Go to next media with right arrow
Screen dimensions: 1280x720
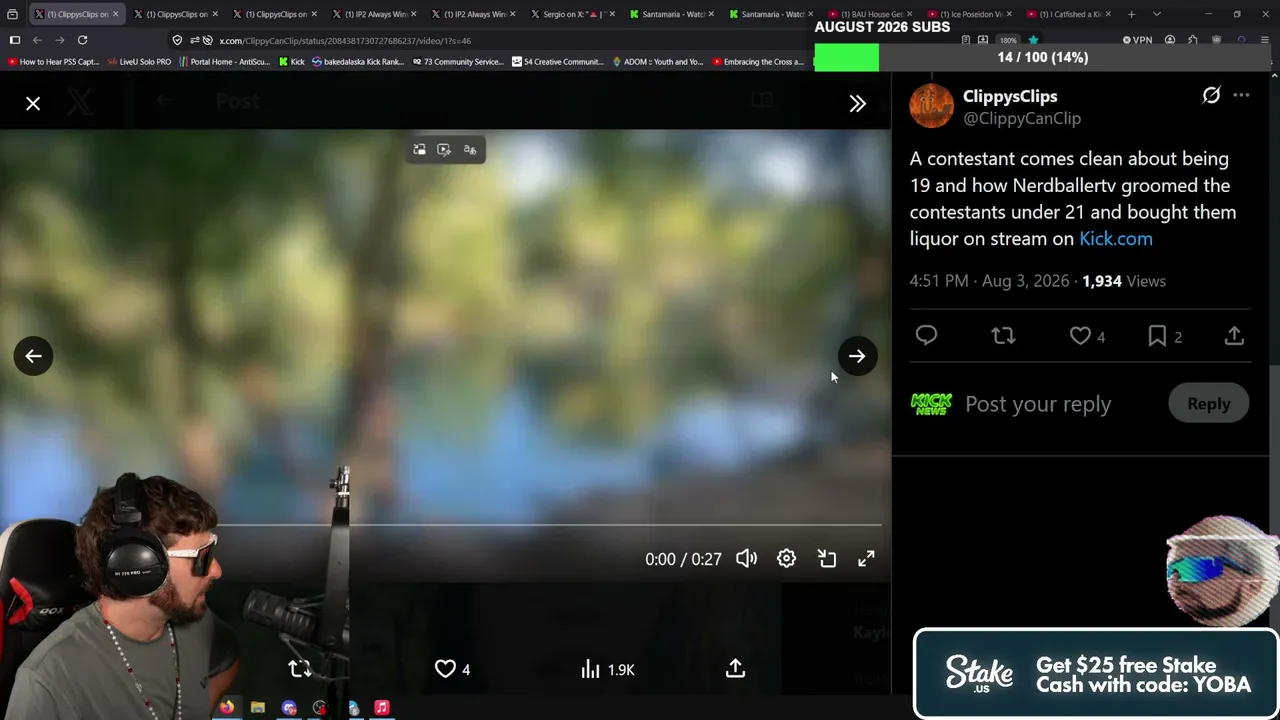point(857,356)
